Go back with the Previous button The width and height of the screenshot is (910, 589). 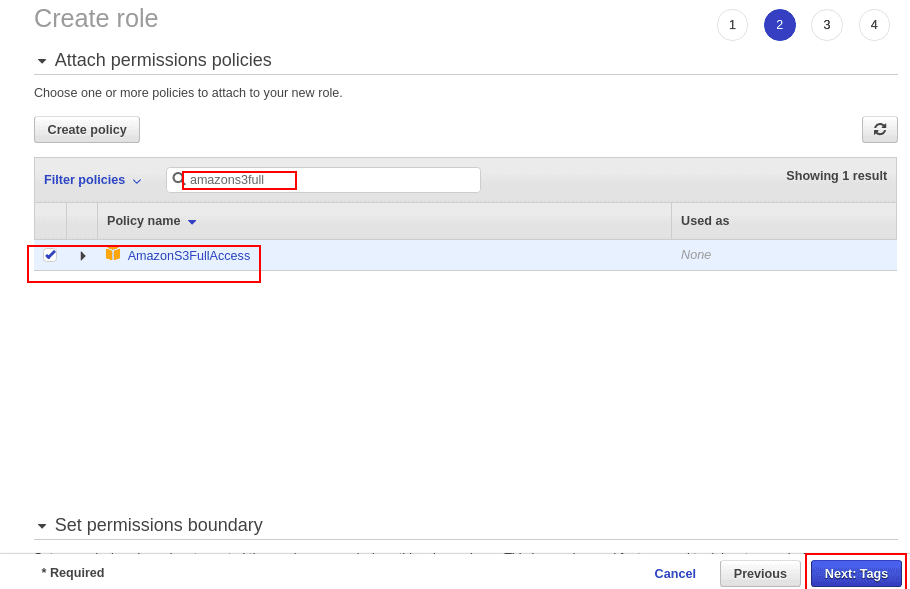pyautogui.click(x=760, y=573)
